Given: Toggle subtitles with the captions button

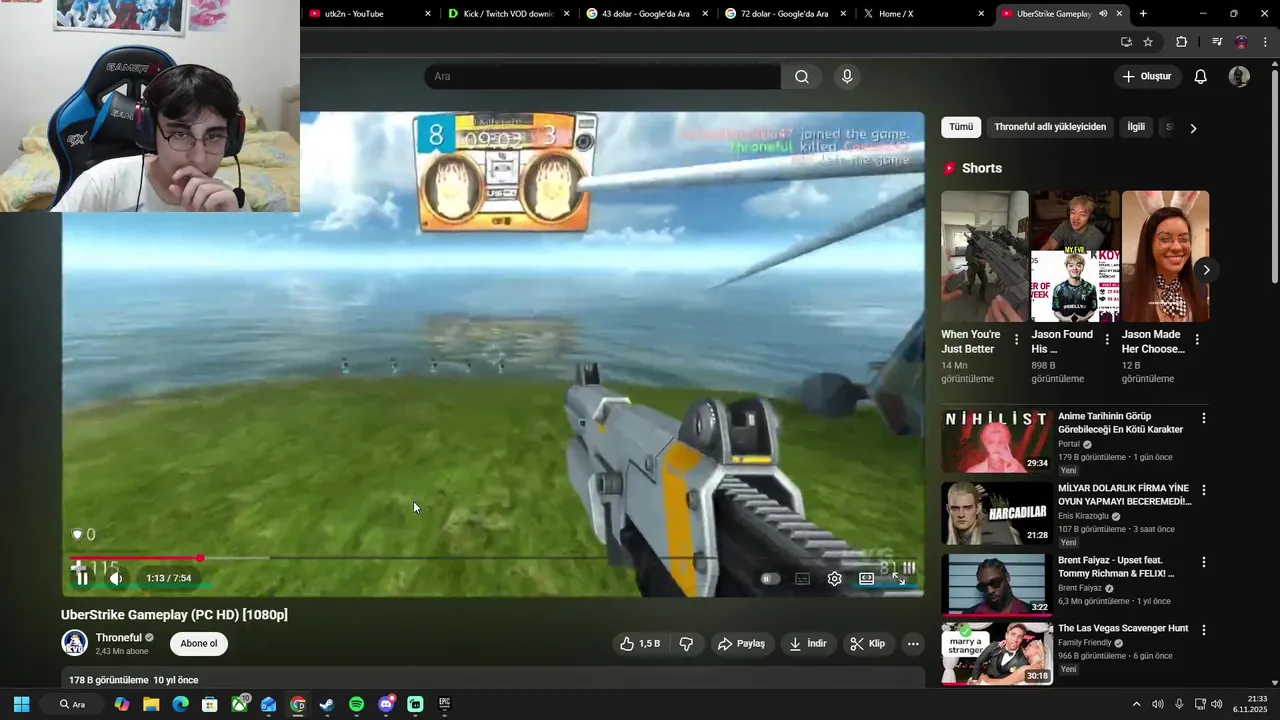Looking at the screenshot, I should point(802,578).
